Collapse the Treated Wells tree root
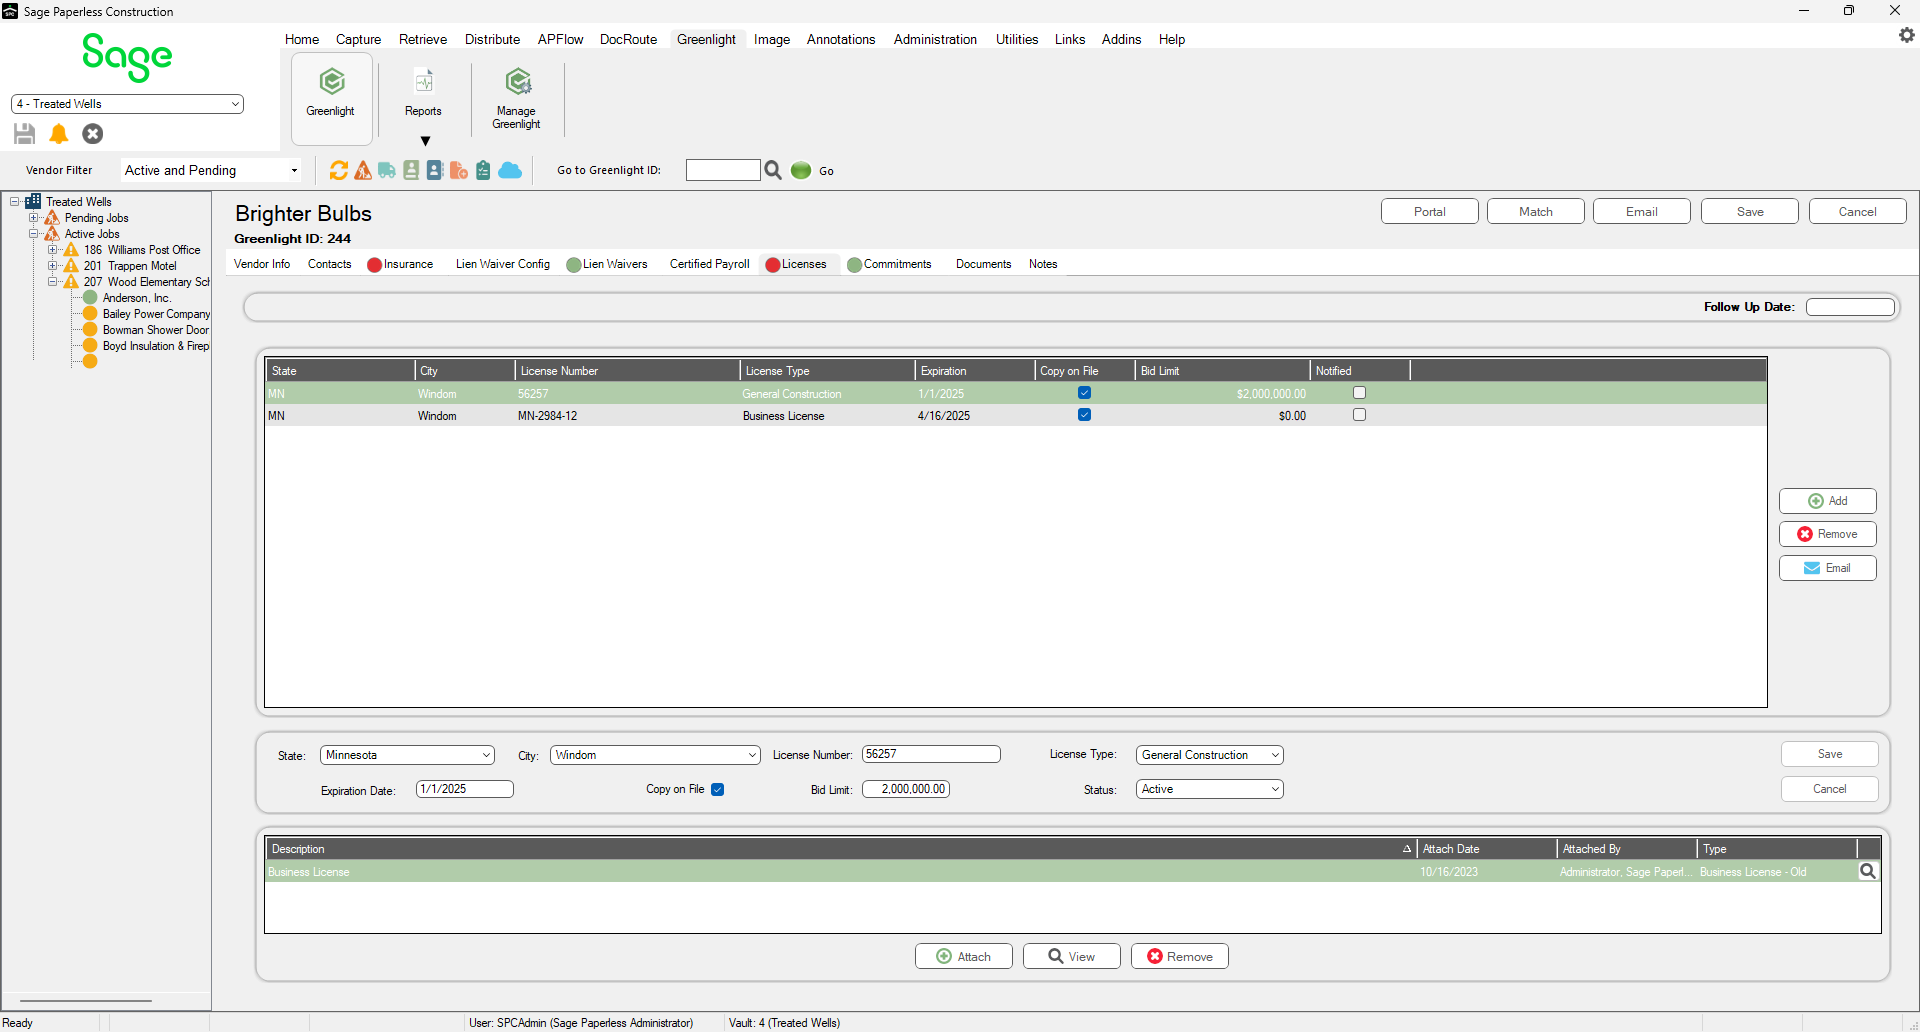 click(15, 202)
